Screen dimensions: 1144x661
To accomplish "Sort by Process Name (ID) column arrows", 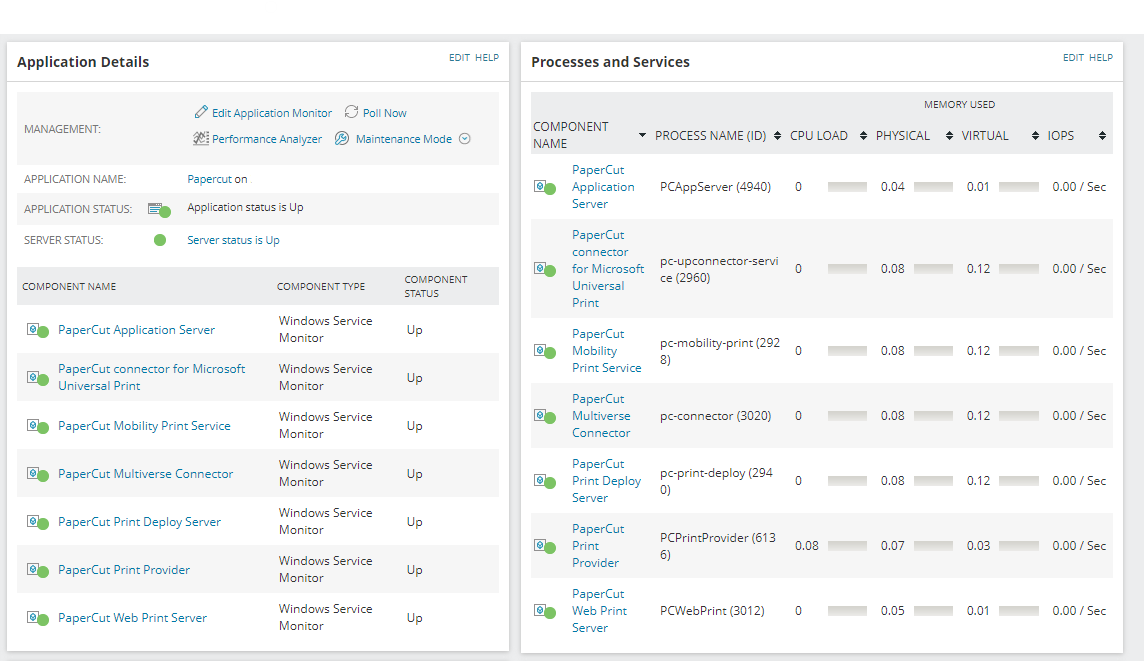I will 777,136.
